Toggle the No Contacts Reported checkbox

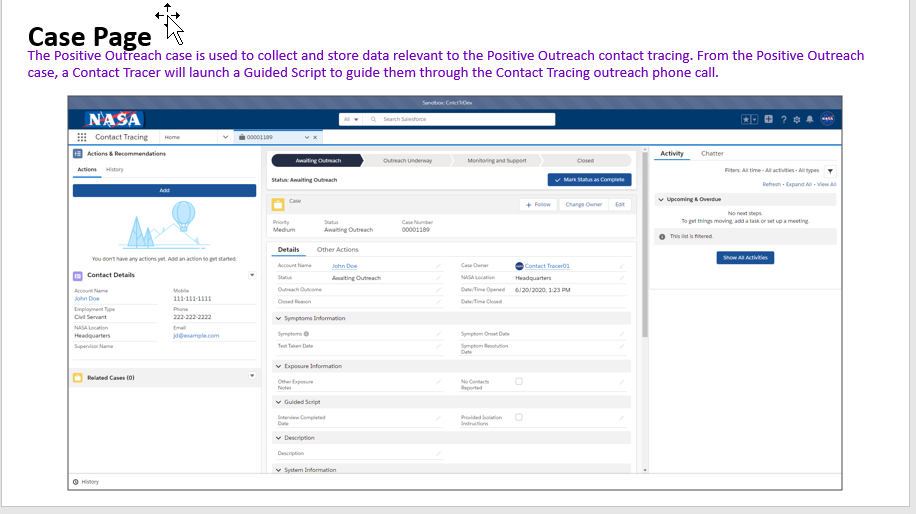519,381
